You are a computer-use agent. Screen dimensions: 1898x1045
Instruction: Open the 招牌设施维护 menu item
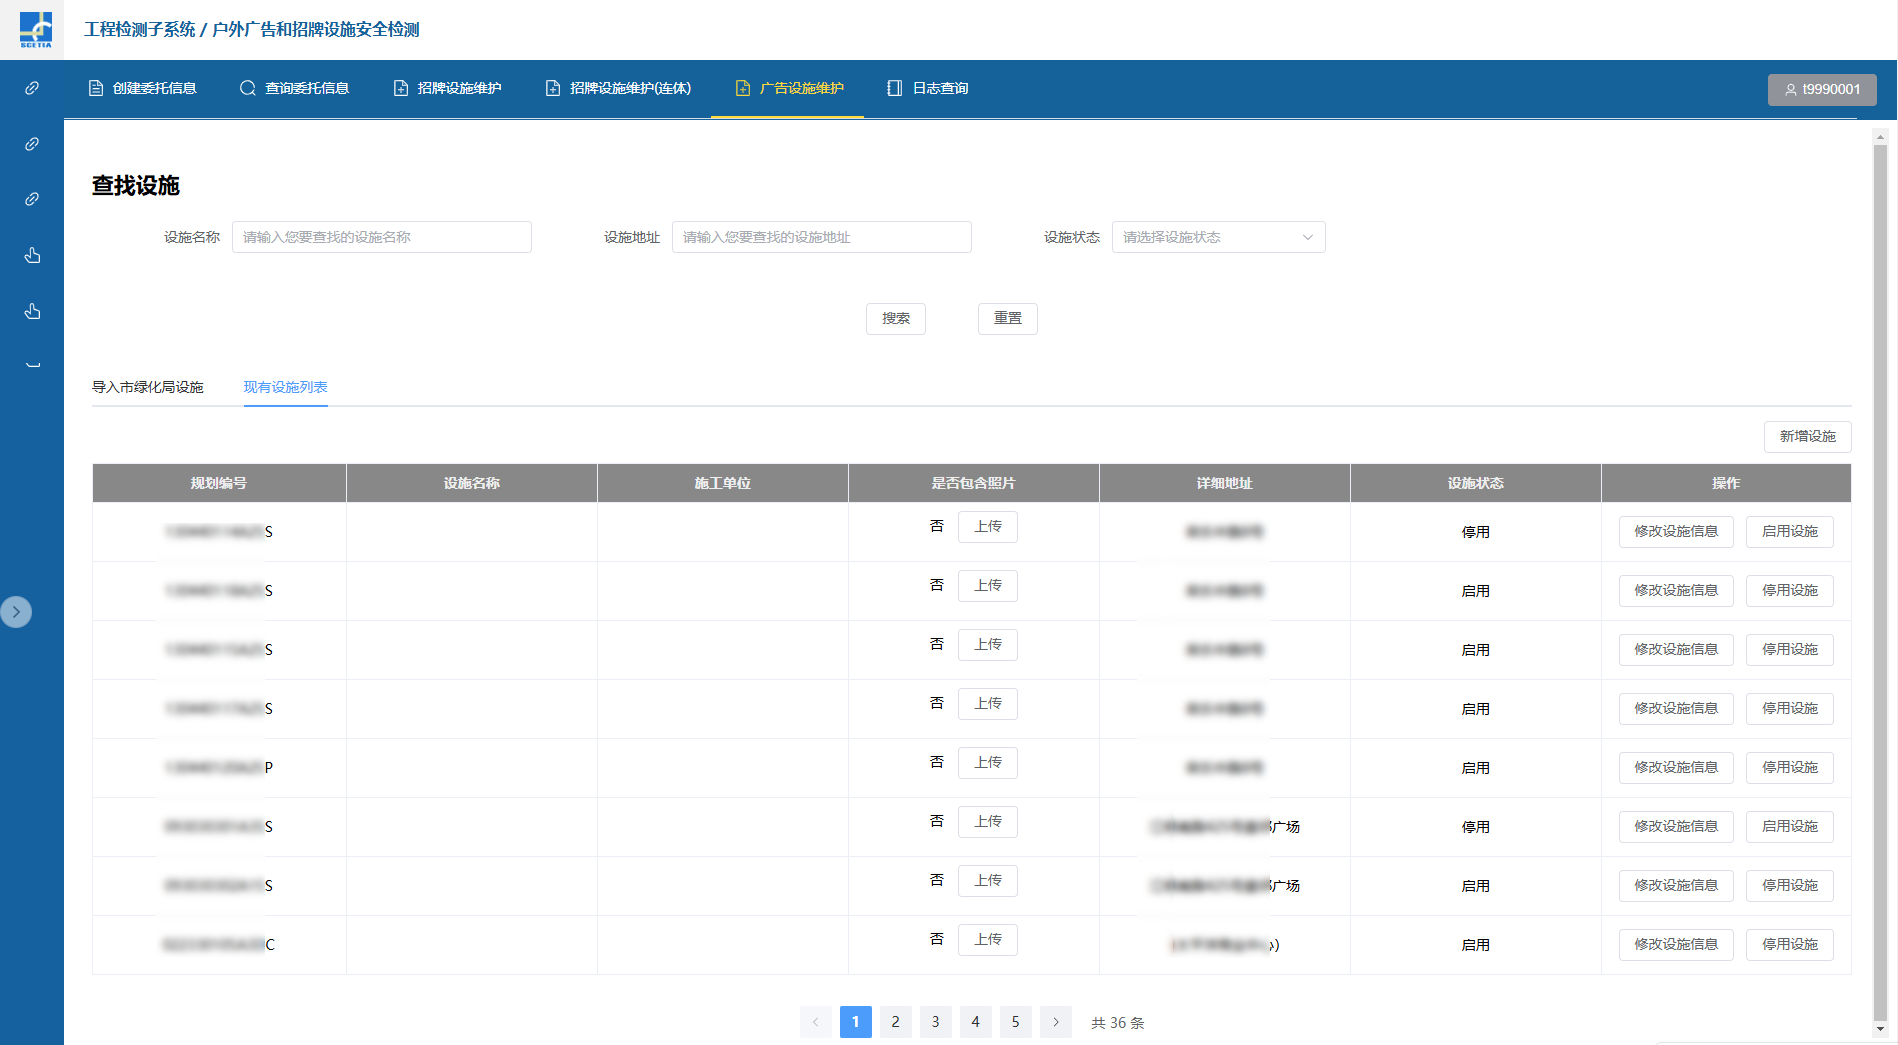[x=448, y=88]
